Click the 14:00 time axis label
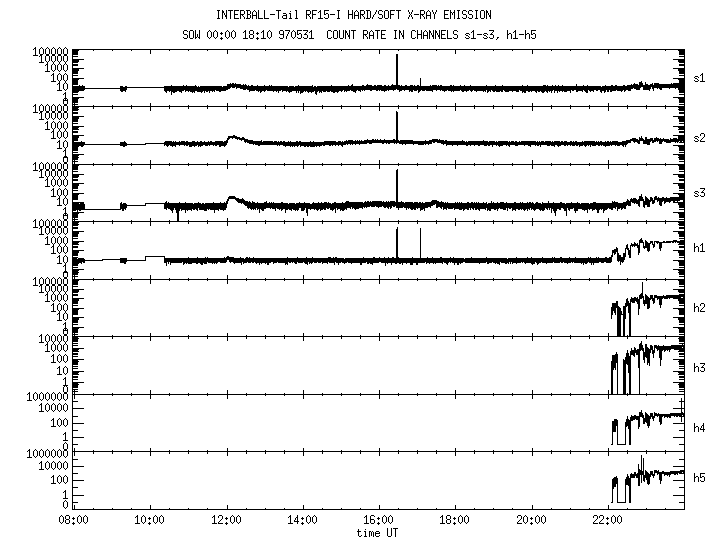This screenshot has width=720, height=550. tap(302, 520)
